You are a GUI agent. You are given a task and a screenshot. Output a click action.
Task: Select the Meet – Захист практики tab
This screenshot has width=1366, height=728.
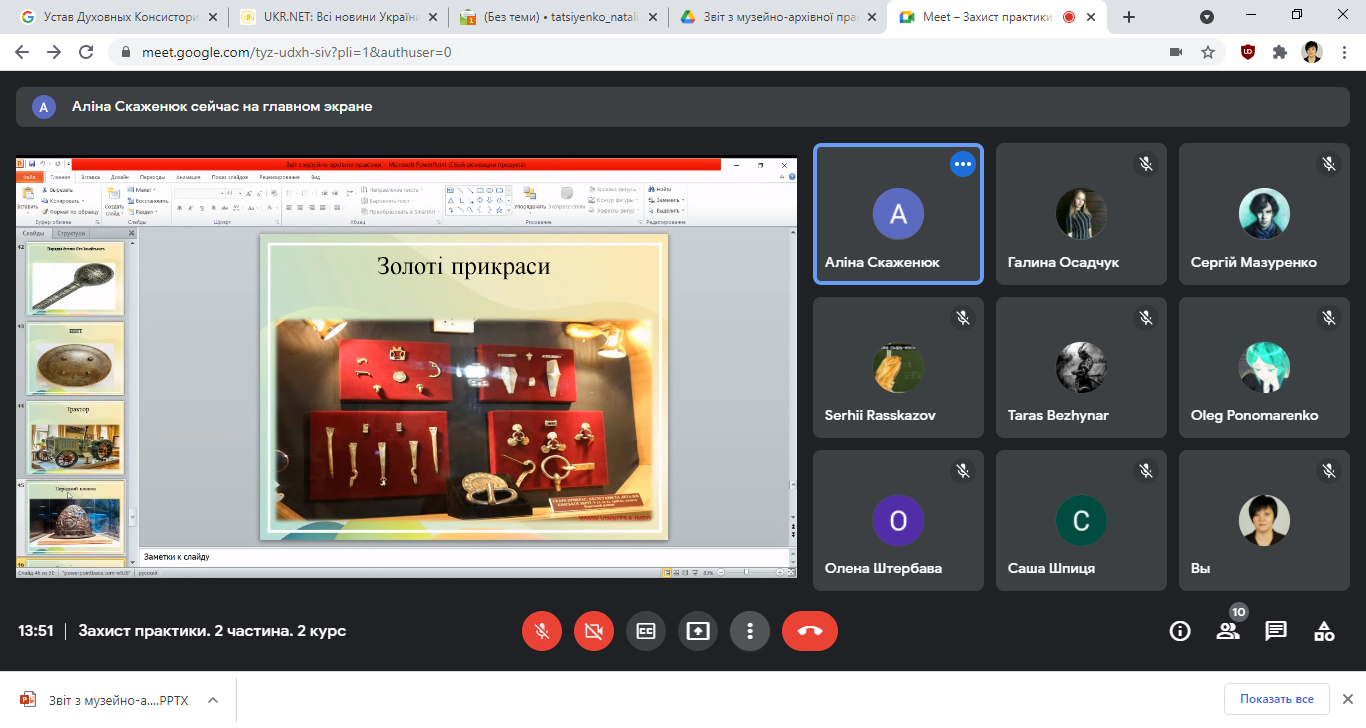pyautogui.click(x=996, y=17)
